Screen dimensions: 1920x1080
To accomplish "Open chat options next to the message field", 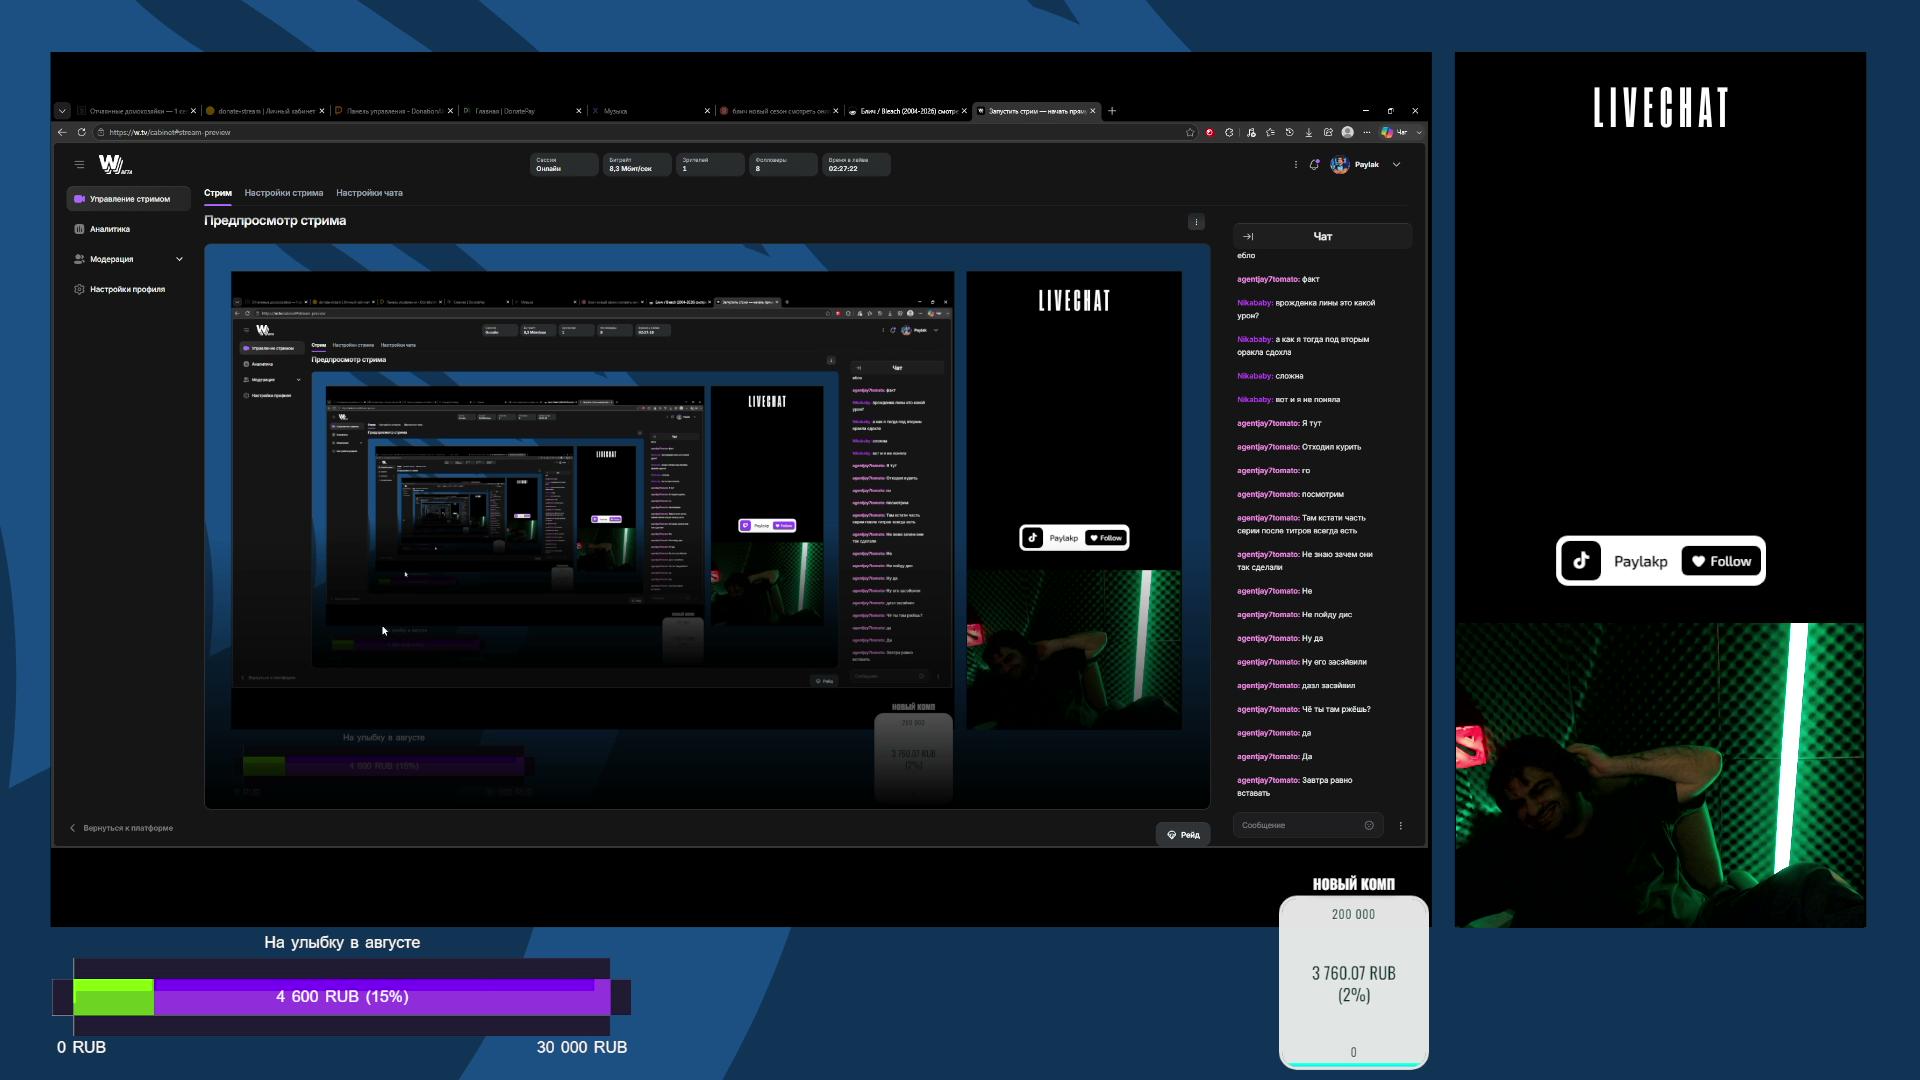I will 1400,826.
